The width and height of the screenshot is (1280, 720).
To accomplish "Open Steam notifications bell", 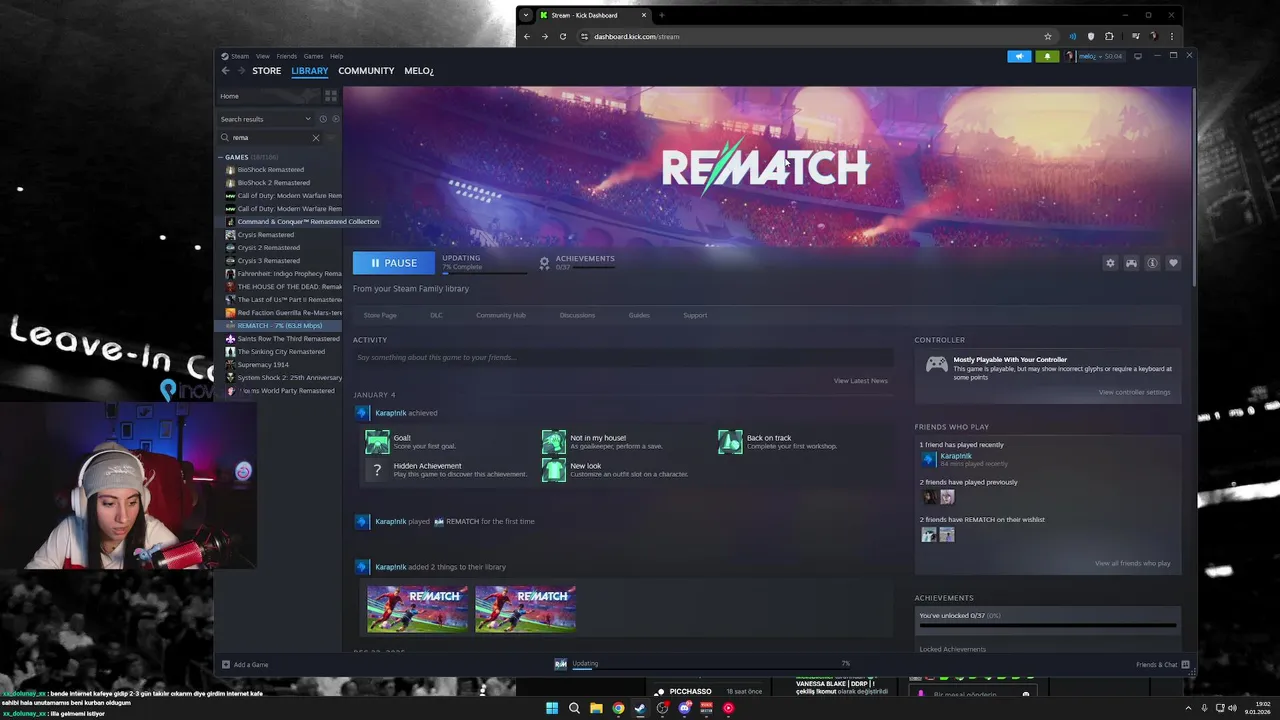I will 1047,56.
